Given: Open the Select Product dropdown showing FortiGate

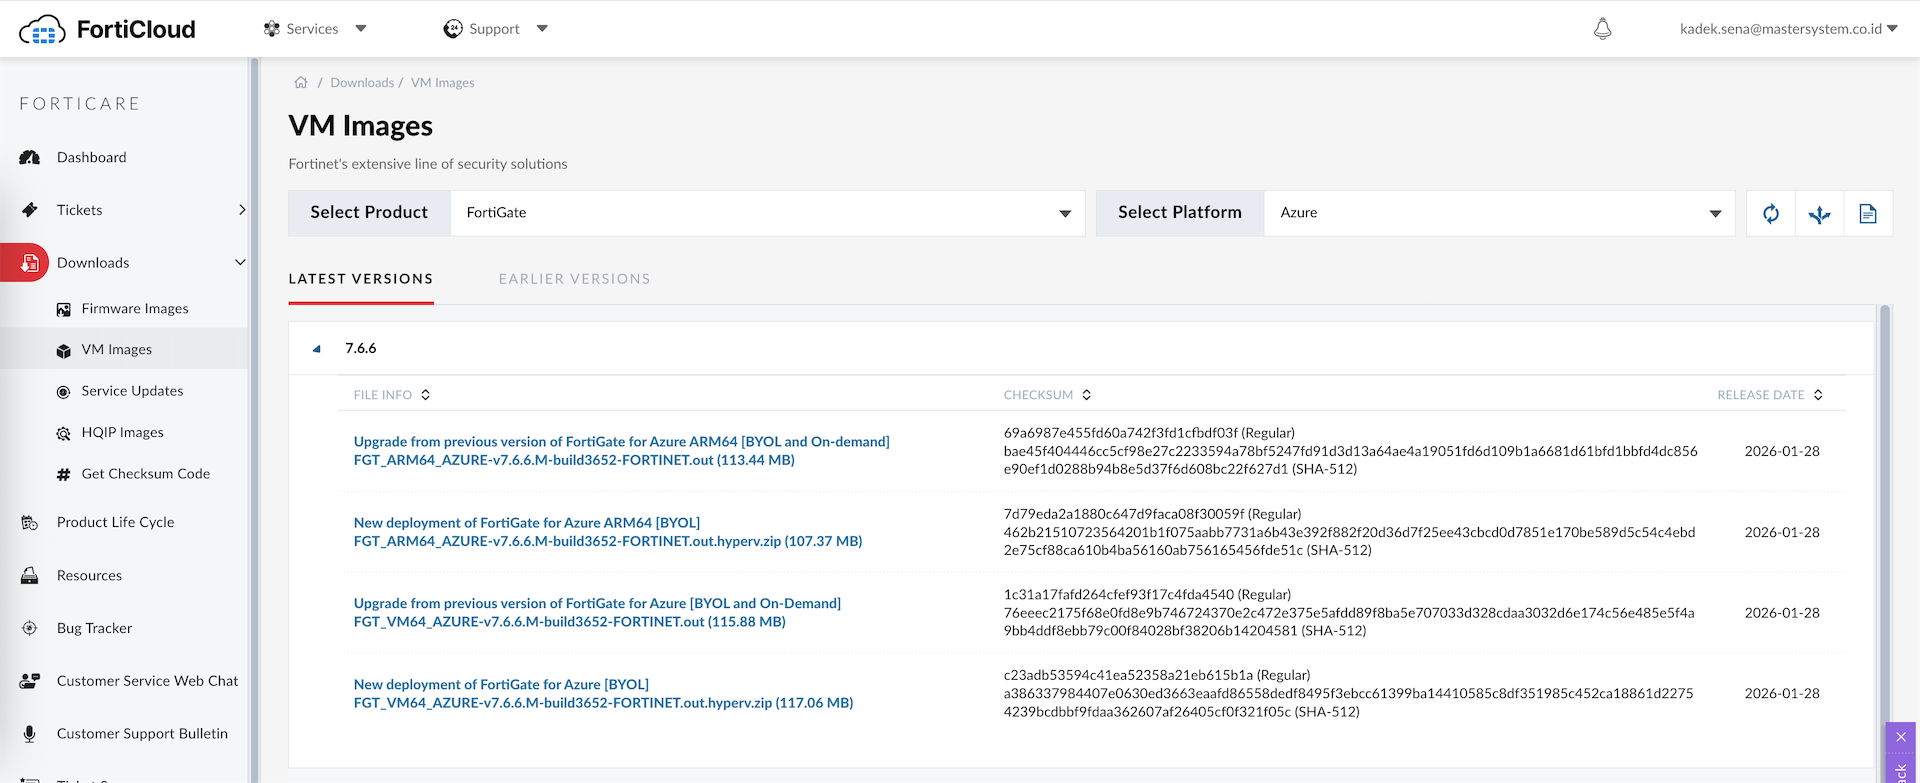Looking at the screenshot, I should (766, 213).
